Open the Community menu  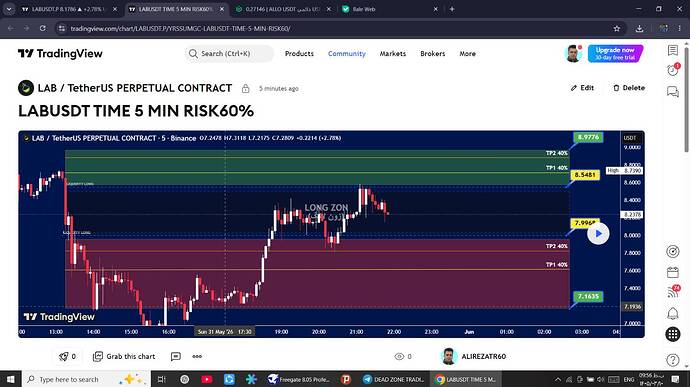click(347, 53)
